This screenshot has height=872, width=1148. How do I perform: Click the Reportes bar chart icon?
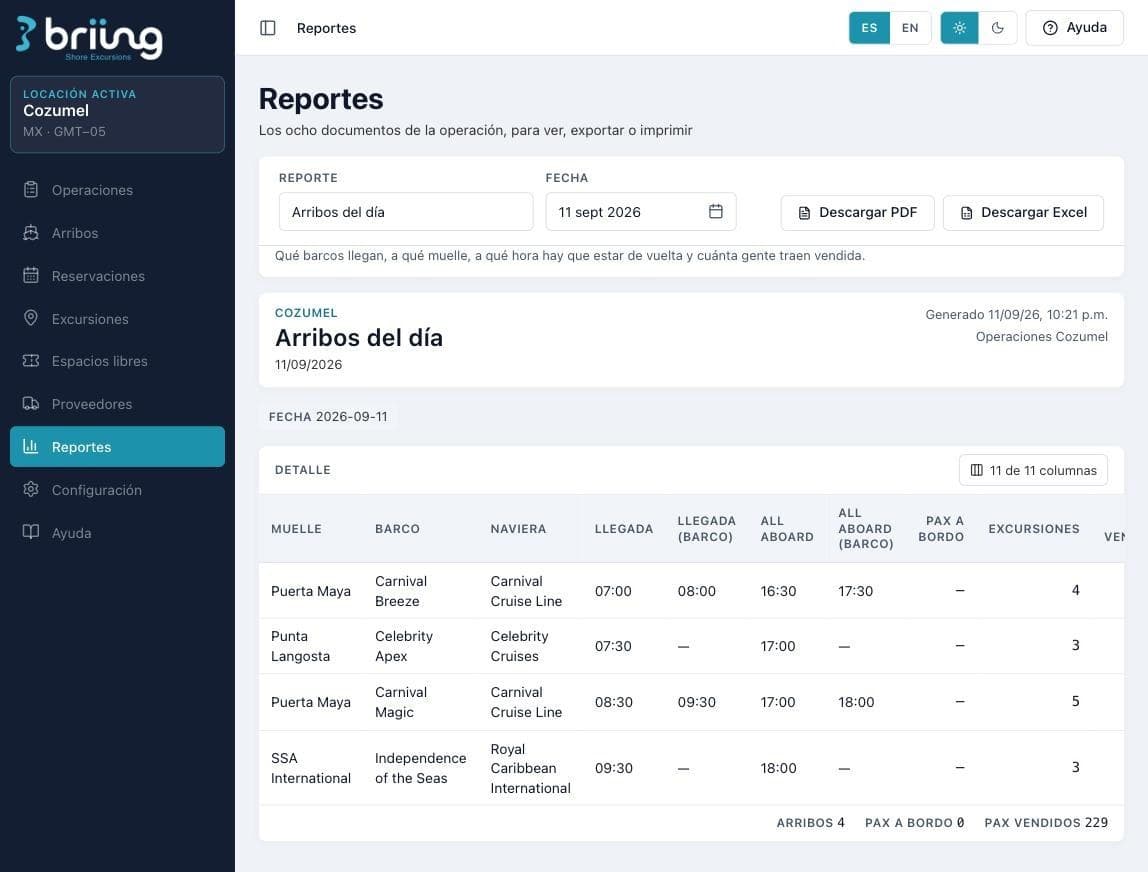pos(31,447)
